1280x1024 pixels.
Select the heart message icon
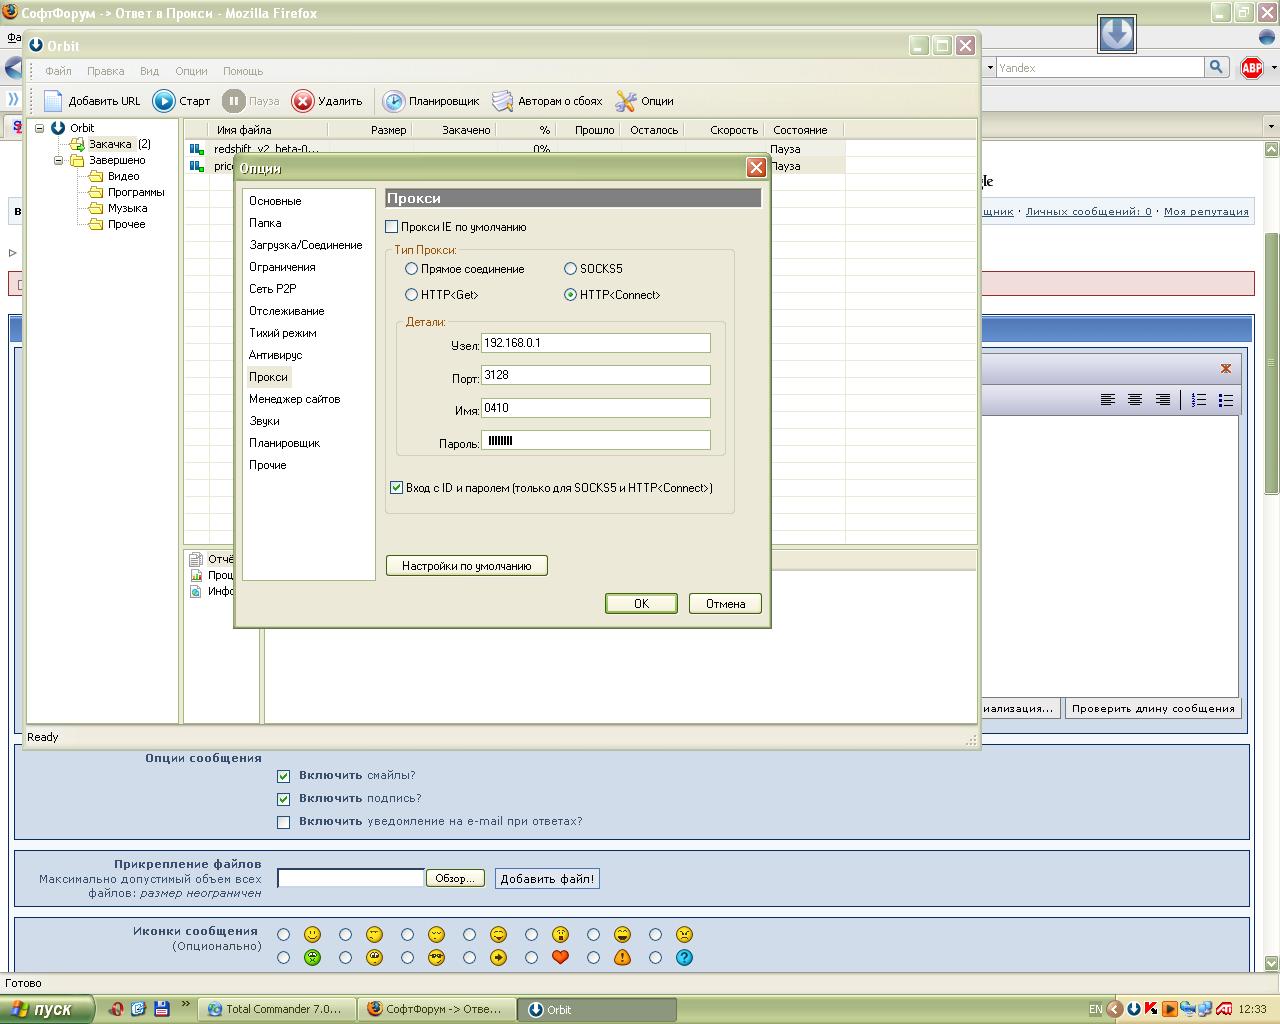click(x=560, y=957)
